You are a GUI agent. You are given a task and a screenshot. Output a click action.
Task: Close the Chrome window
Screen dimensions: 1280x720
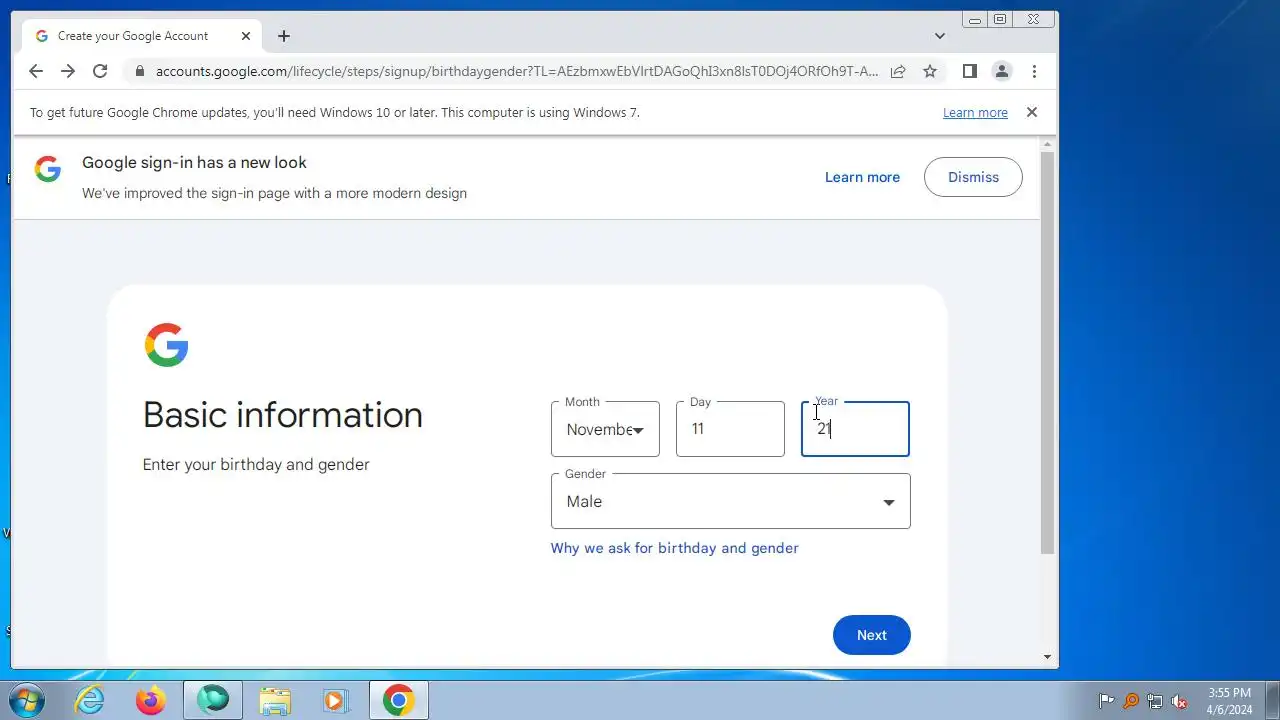pyautogui.click(x=1033, y=19)
